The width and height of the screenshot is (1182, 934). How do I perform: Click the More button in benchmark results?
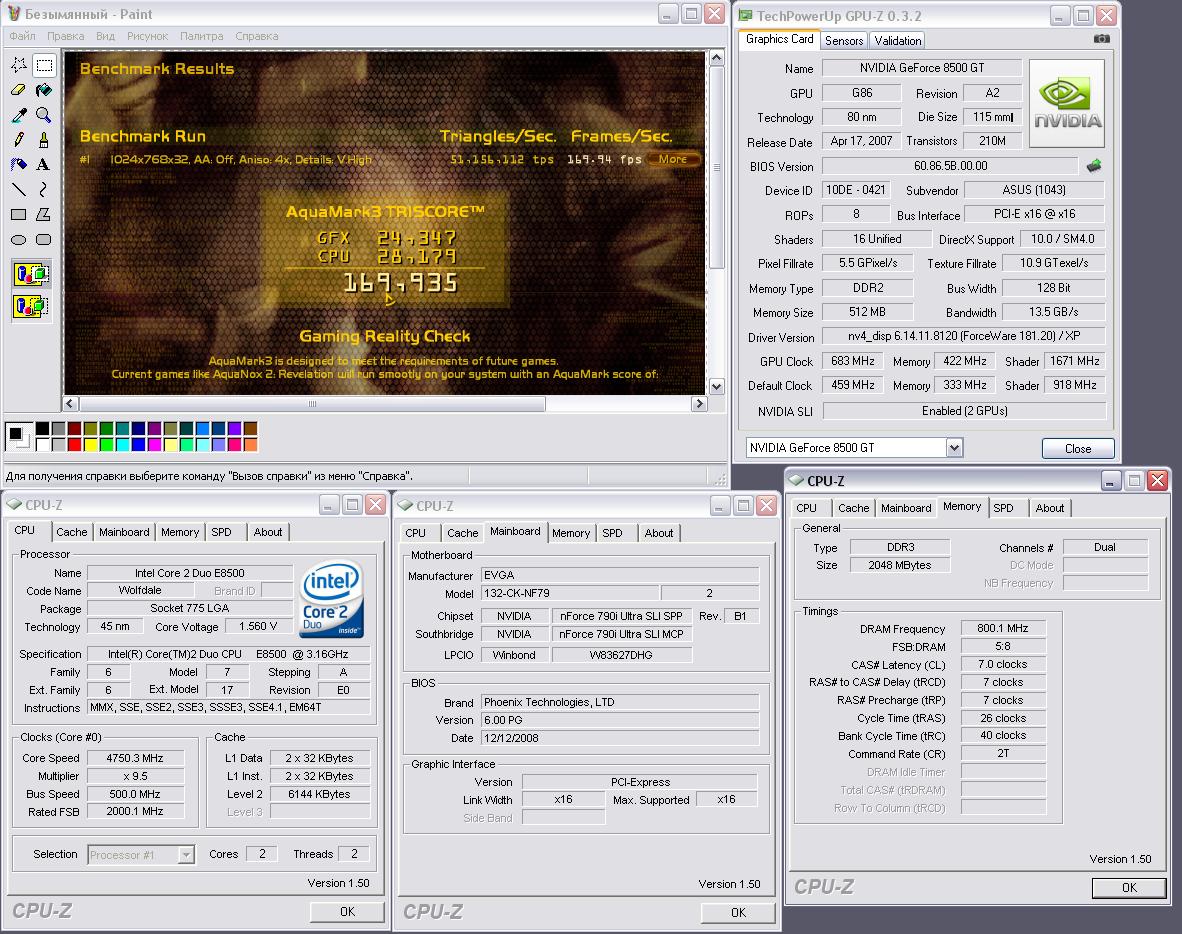pos(672,159)
